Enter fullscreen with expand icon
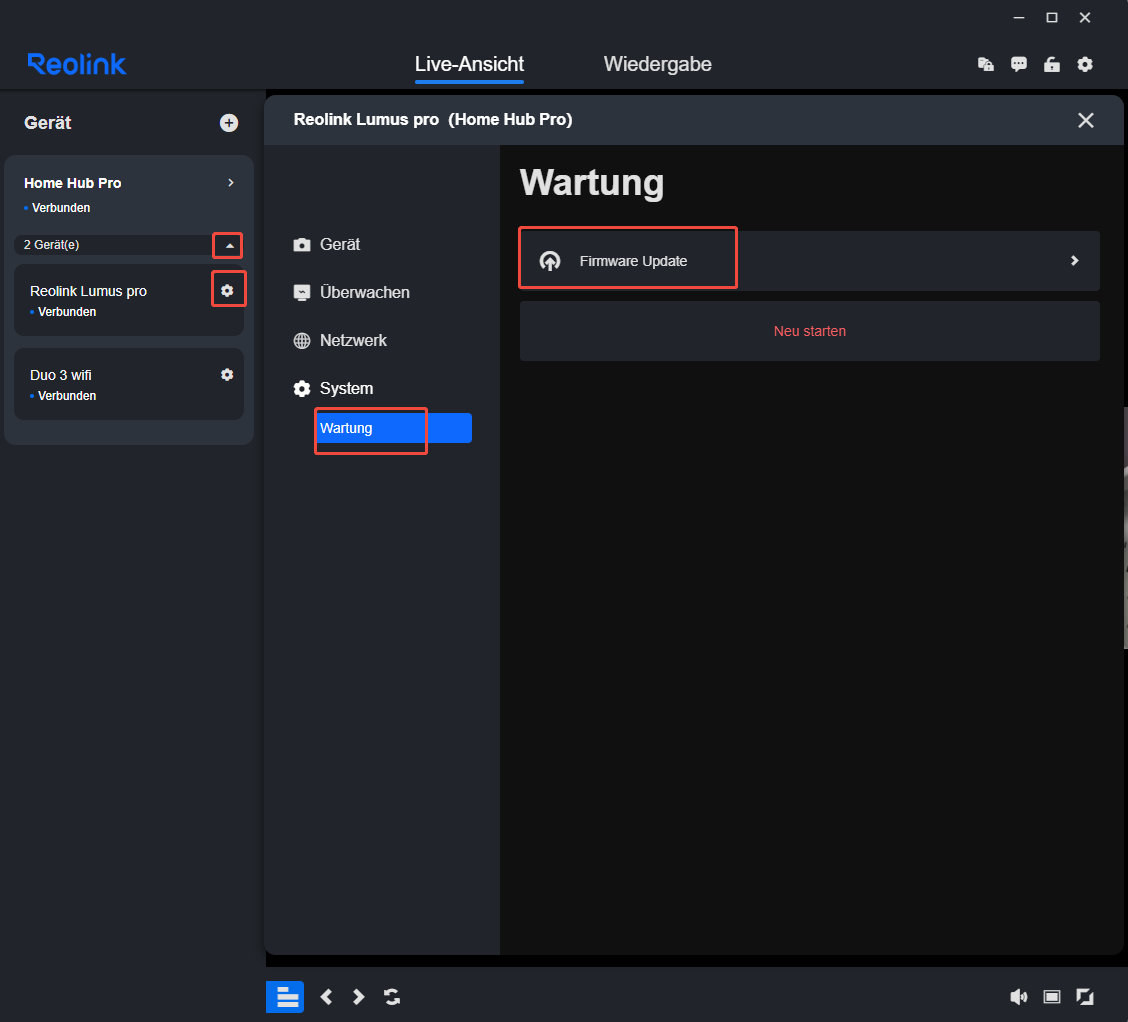The width and height of the screenshot is (1128, 1022). click(x=1085, y=997)
